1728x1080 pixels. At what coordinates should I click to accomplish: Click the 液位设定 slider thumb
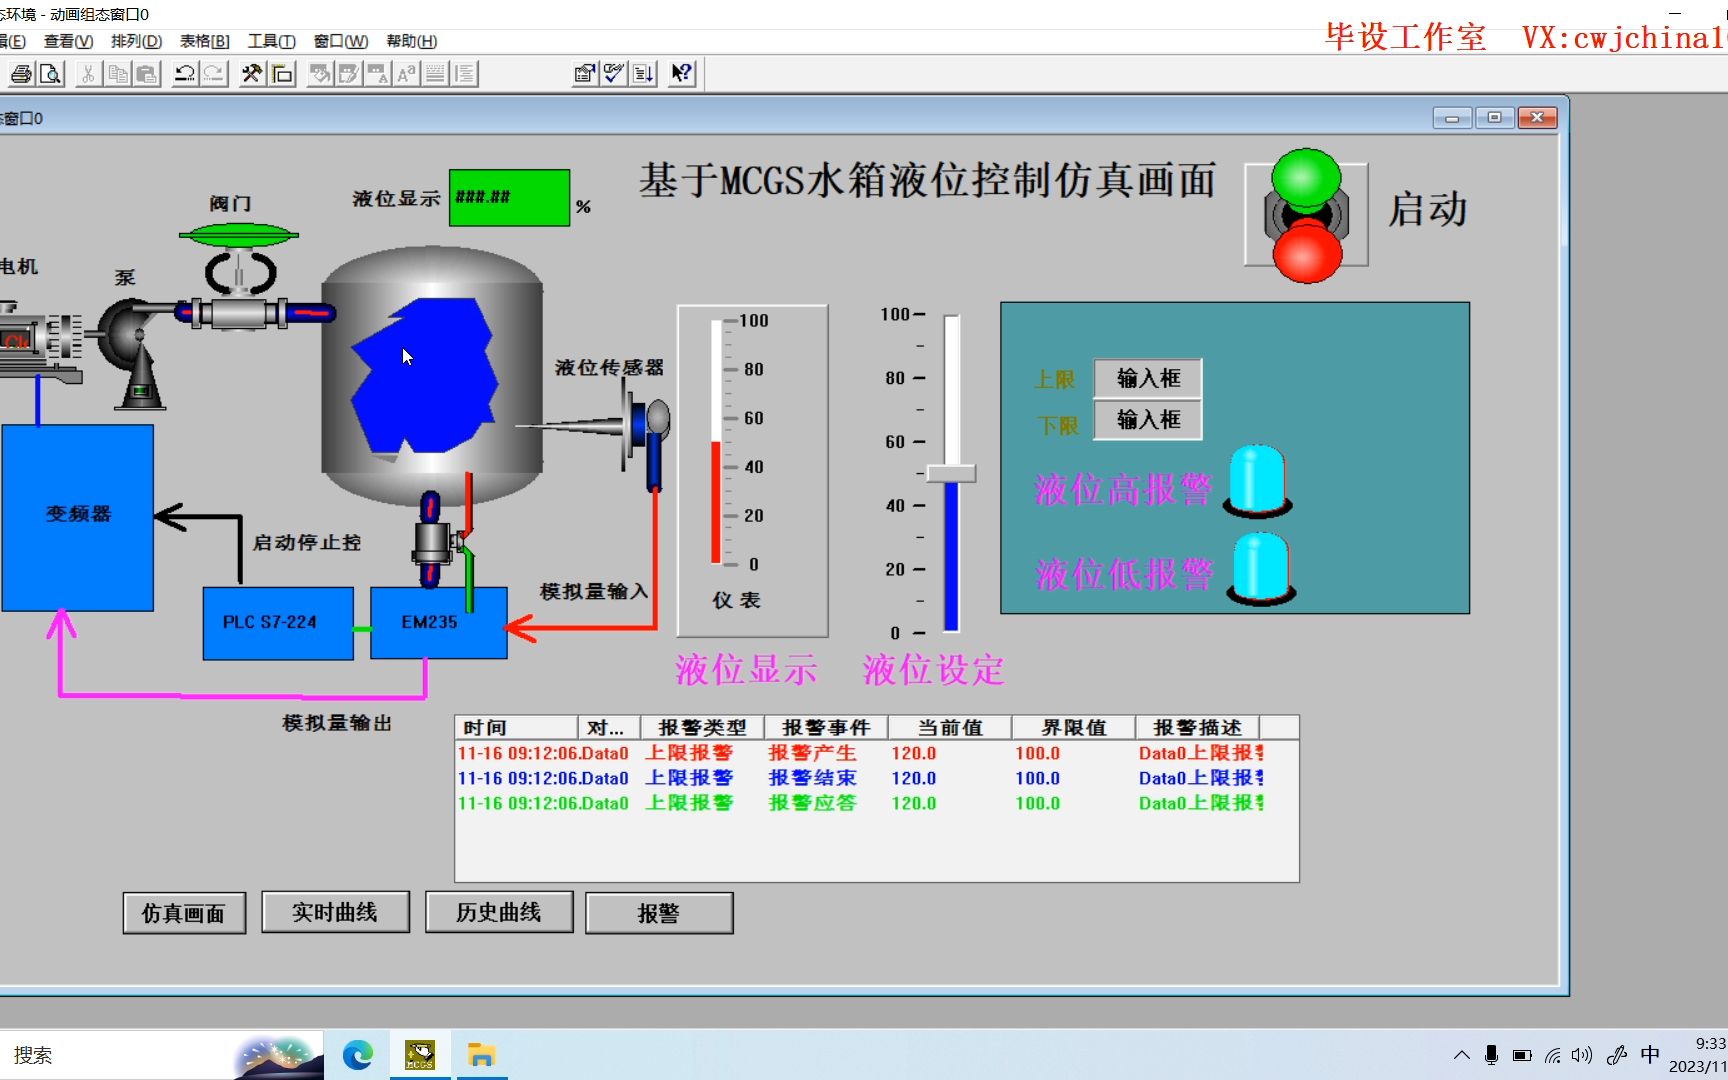point(951,473)
